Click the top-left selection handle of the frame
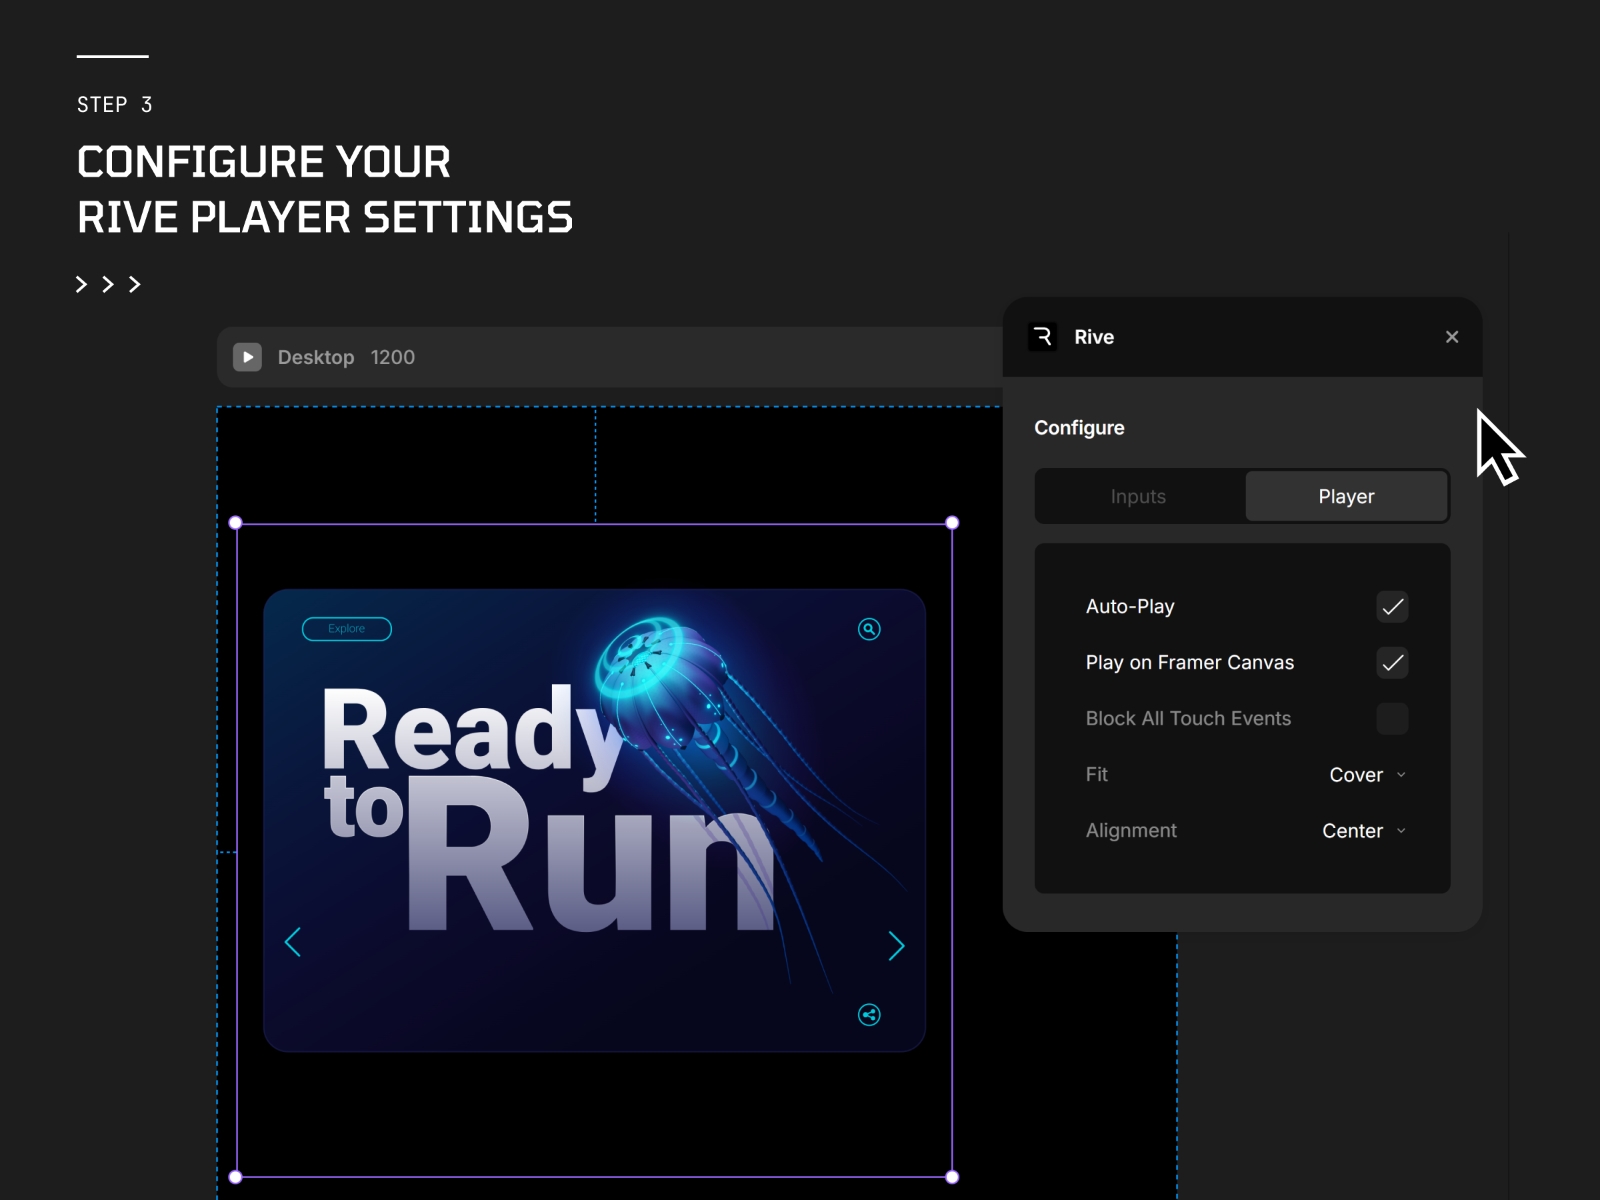 click(x=236, y=522)
